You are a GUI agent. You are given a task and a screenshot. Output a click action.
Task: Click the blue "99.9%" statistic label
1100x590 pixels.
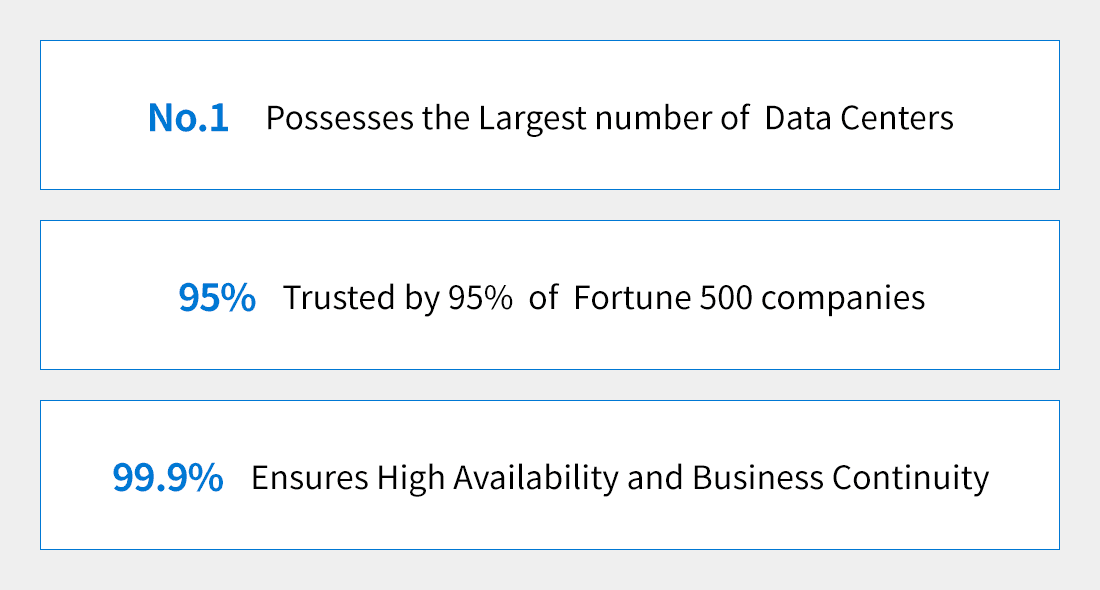(168, 478)
